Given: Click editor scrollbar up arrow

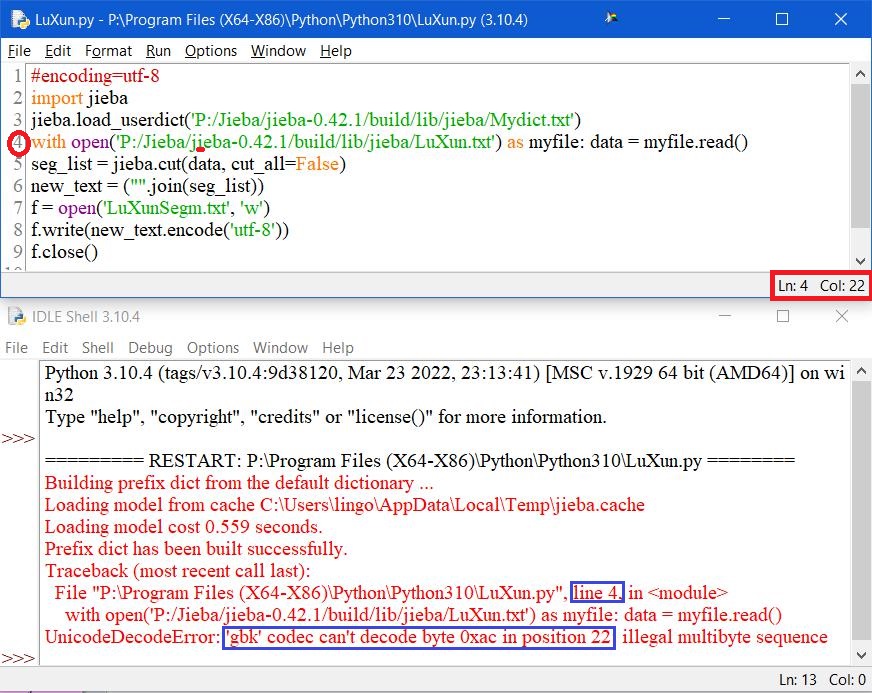Looking at the screenshot, I should click(x=860, y=73).
